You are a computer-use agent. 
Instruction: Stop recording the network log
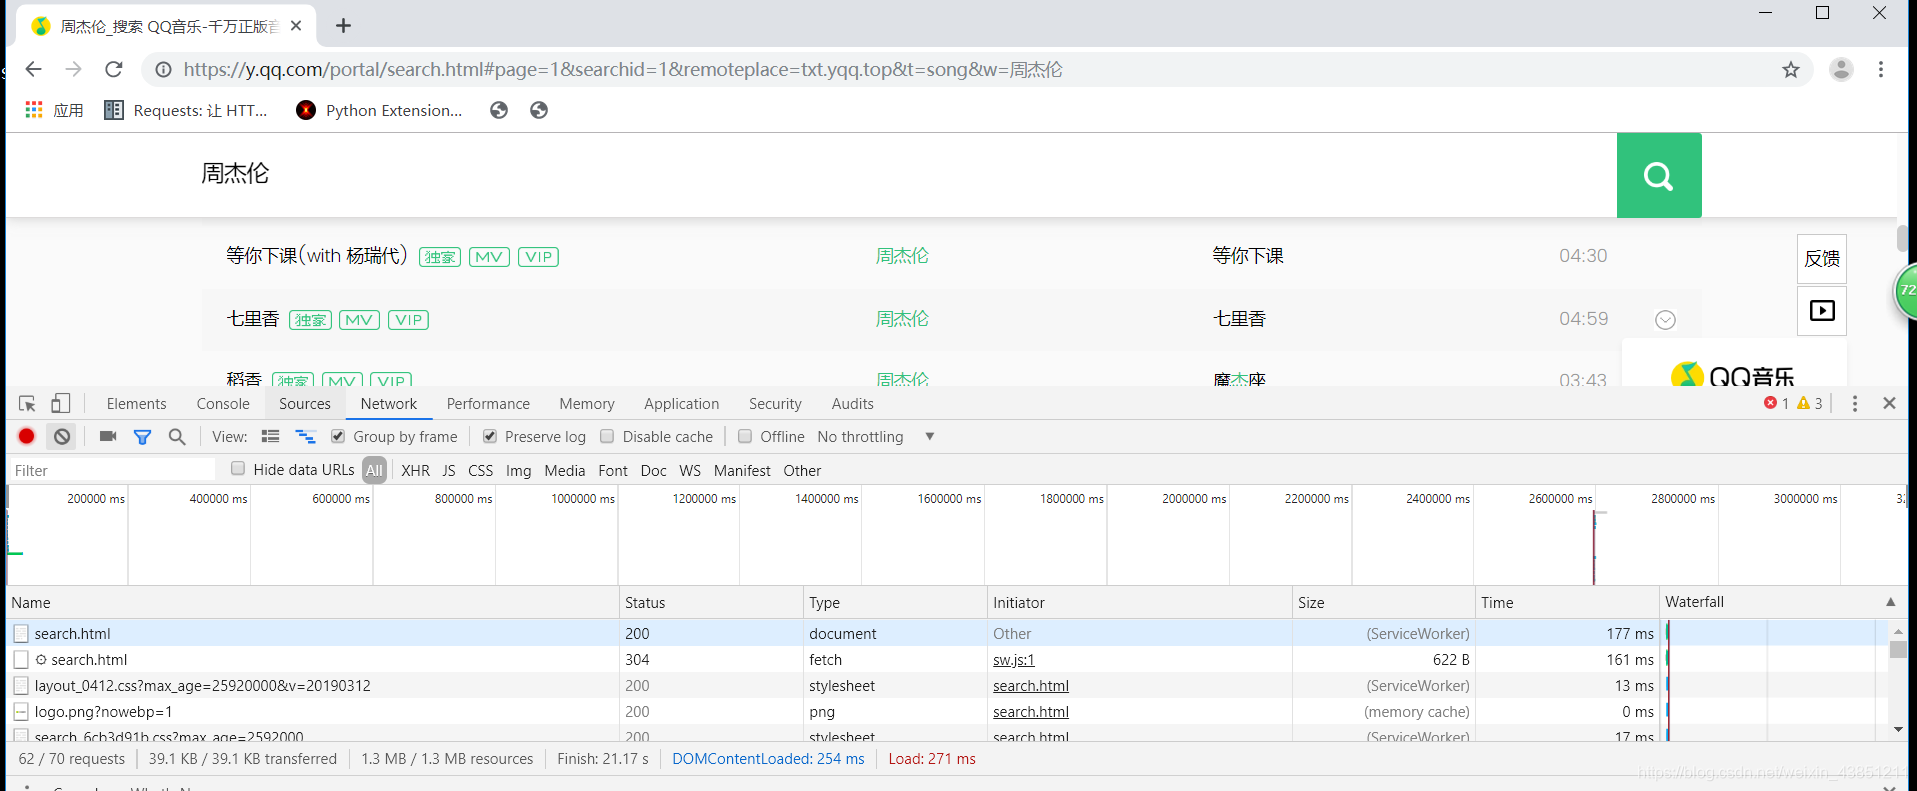point(27,437)
